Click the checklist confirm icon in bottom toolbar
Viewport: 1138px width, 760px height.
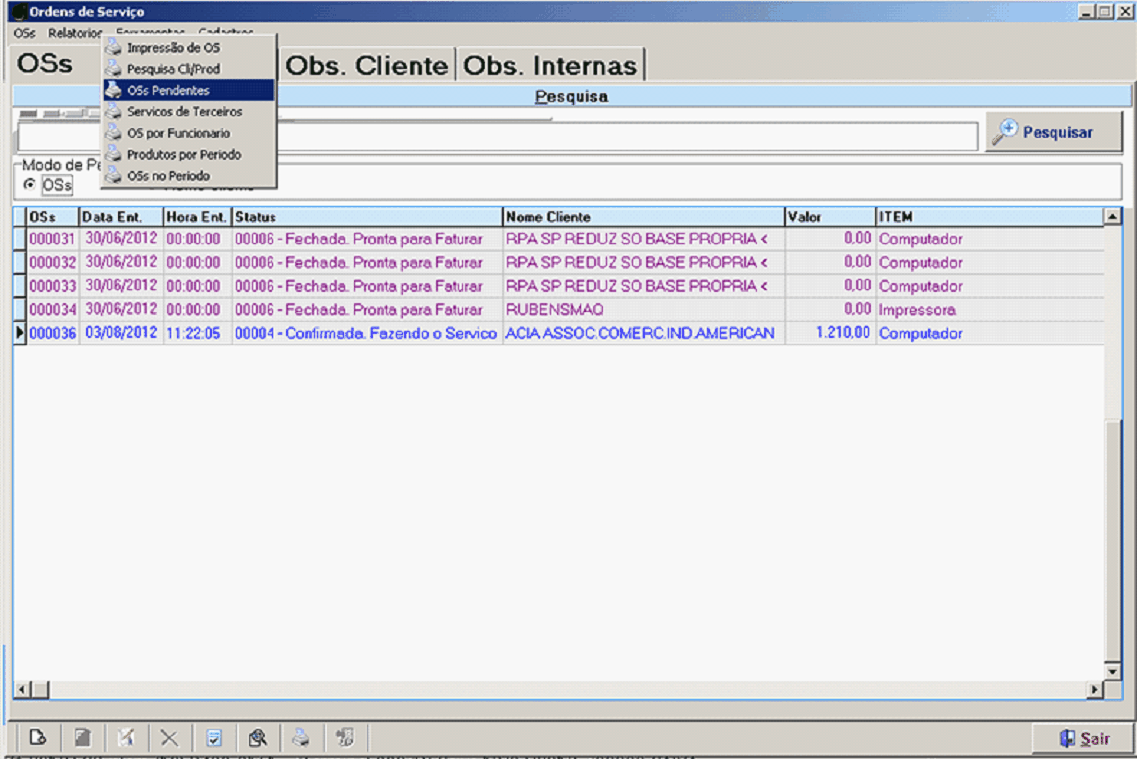click(x=214, y=738)
